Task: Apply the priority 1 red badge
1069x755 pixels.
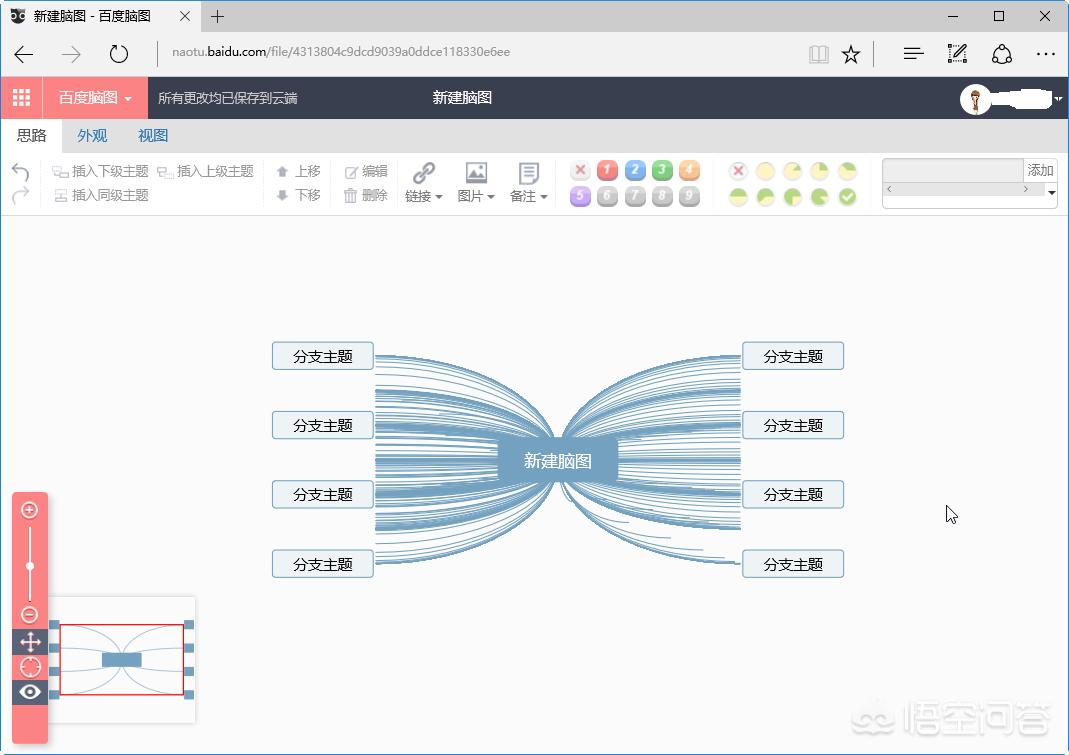Action: (x=607, y=171)
